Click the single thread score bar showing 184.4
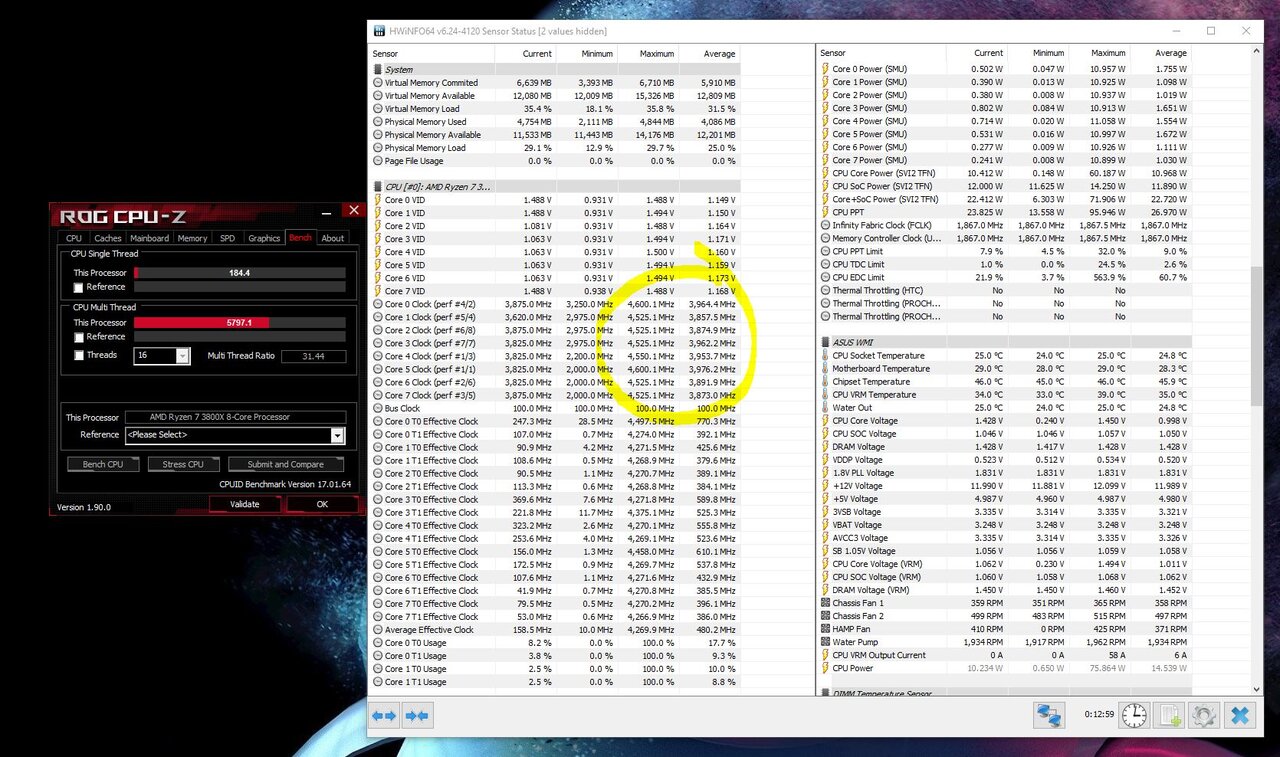Screen dimensions: 1280x757 coord(240,272)
